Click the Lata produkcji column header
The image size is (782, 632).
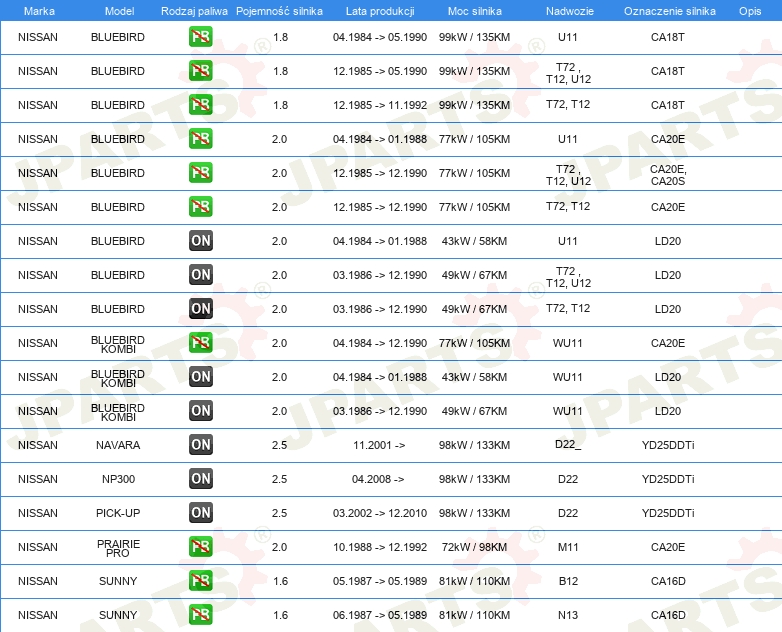pos(380,11)
